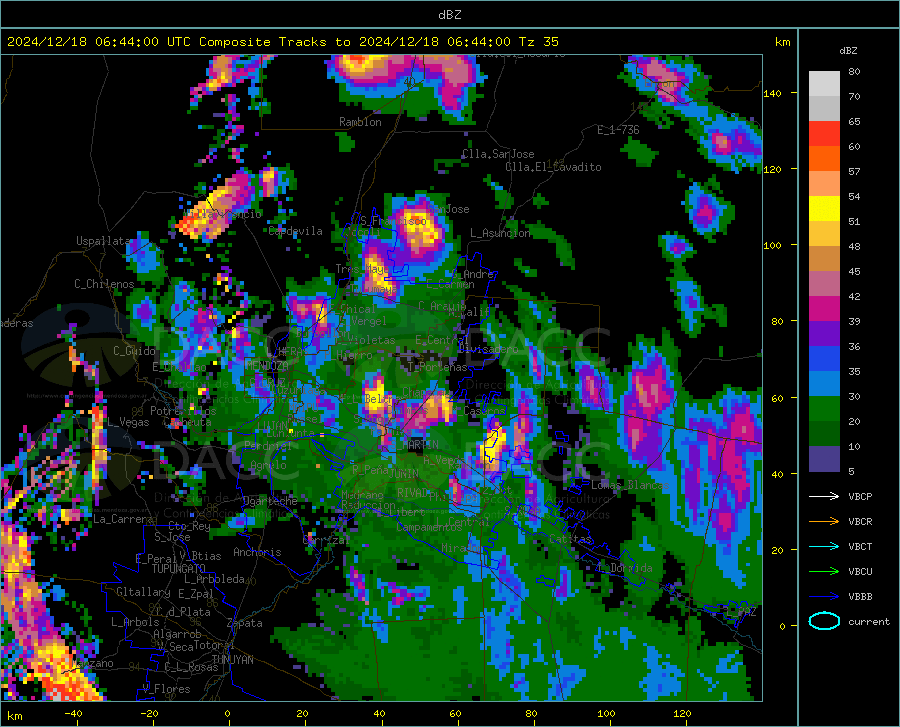The height and width of the screenshot is (727, 900).
Task: Click the 'La_Dormida' map label
Action: tap(623, 567)
